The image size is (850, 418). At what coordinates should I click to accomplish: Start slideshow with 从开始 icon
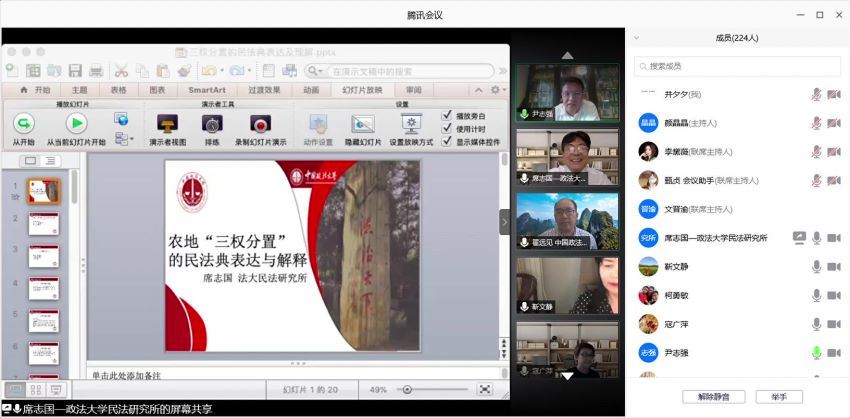pyautogui.click(x=23, y=124)
